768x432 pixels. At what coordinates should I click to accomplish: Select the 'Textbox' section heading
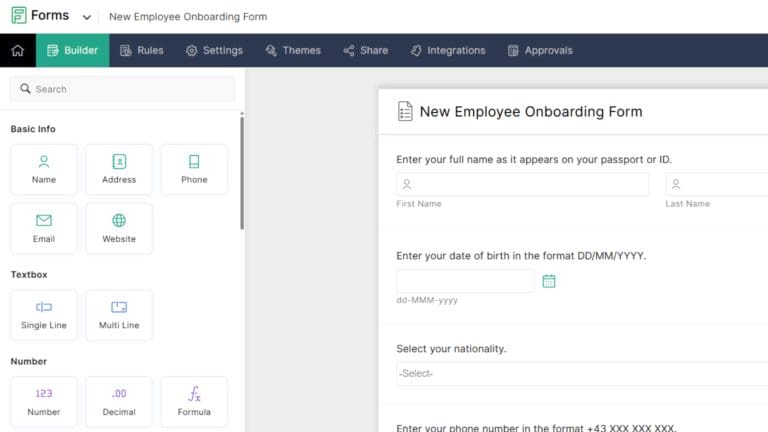click(x=29, y=274)
